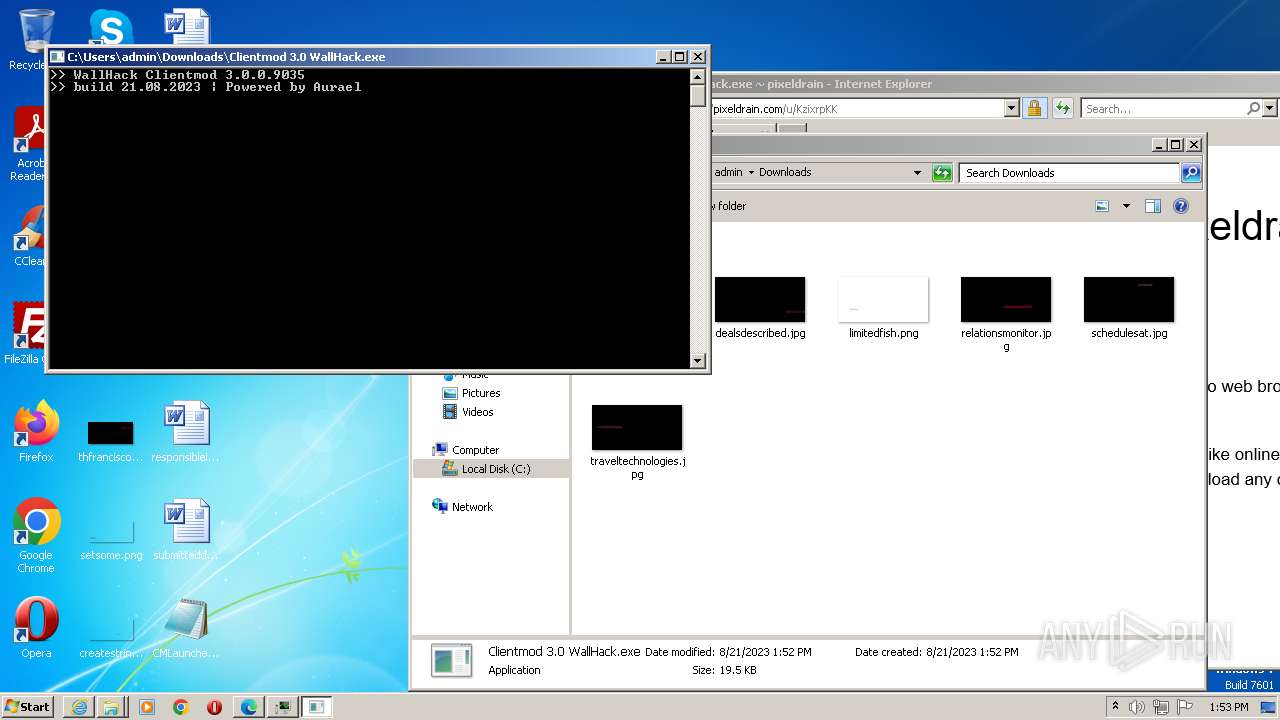Select the setsome.png desktop file

pos(111,540)
